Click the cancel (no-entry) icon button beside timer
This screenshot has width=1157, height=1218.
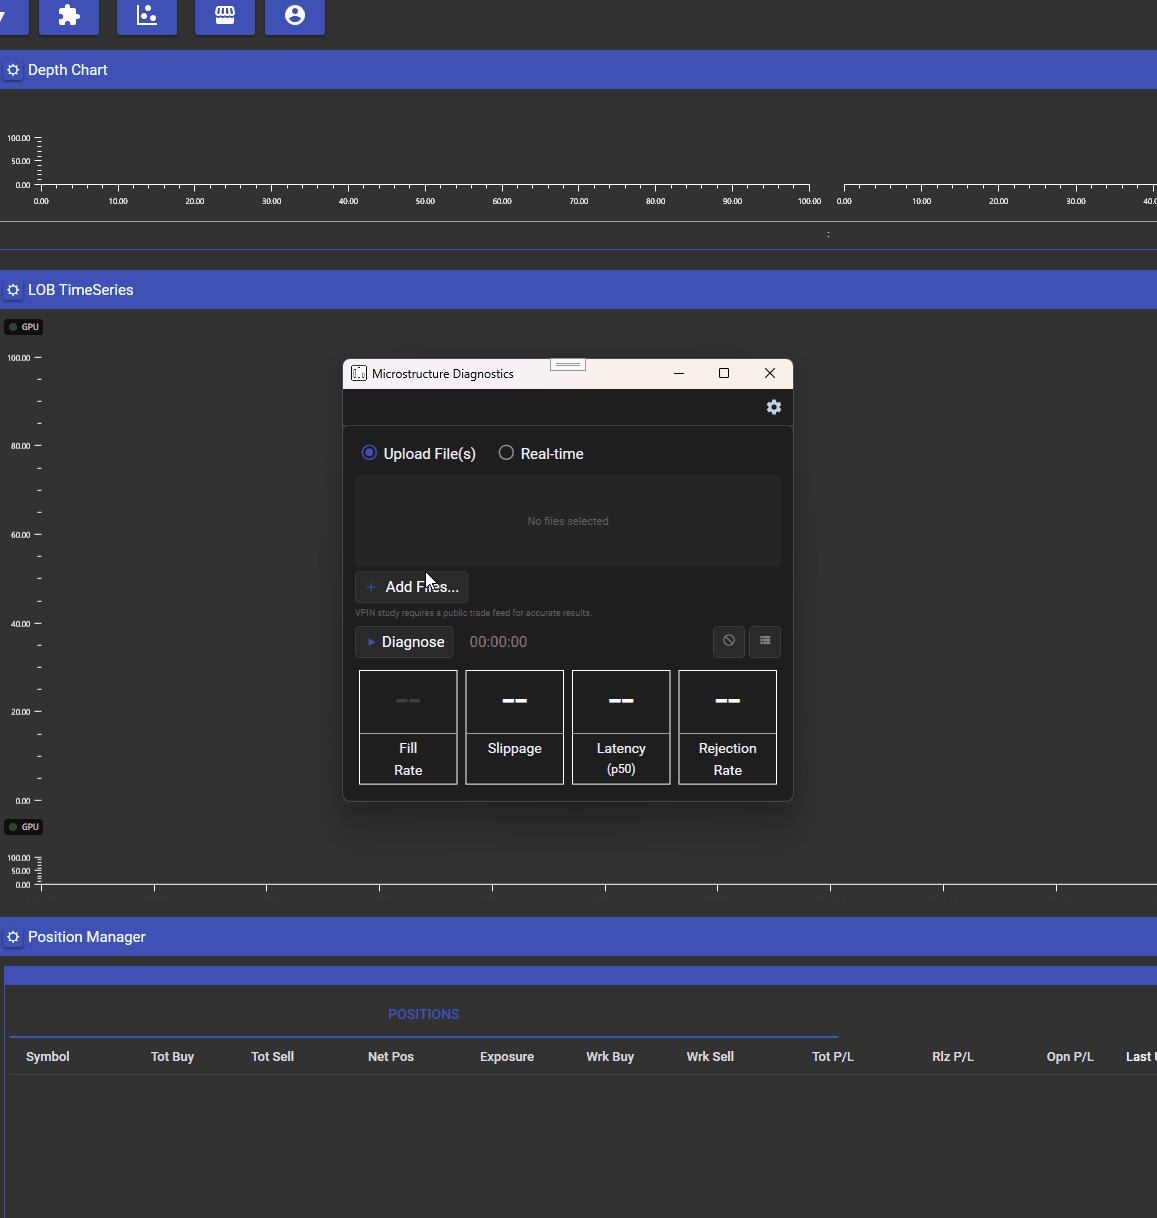(729, 641)
